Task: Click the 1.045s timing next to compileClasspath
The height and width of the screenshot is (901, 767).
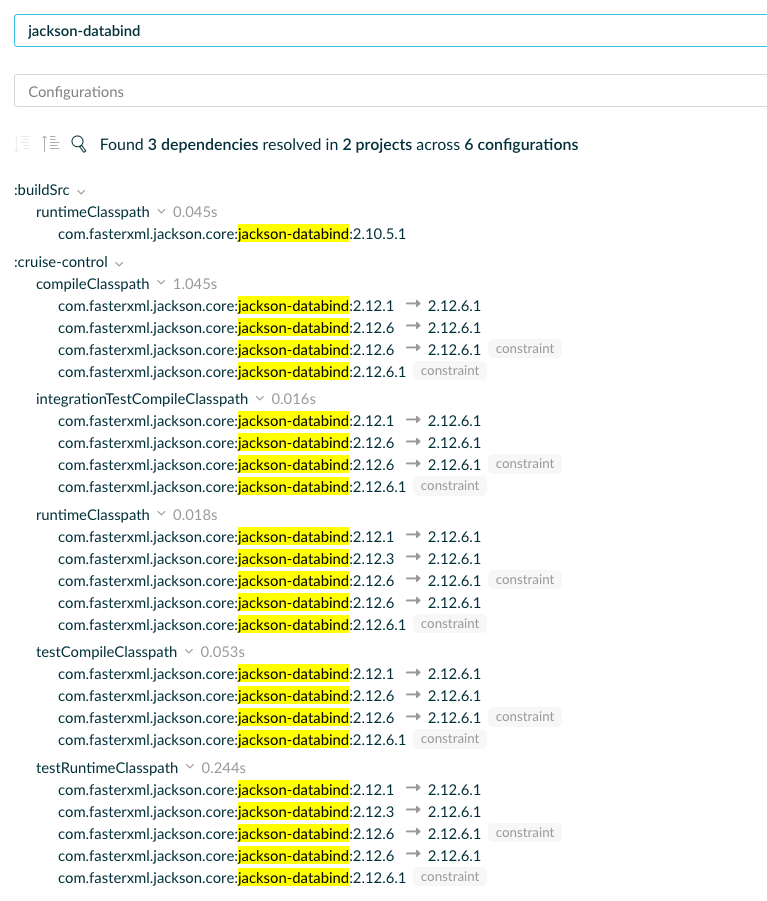Action: tap(195, 284)
